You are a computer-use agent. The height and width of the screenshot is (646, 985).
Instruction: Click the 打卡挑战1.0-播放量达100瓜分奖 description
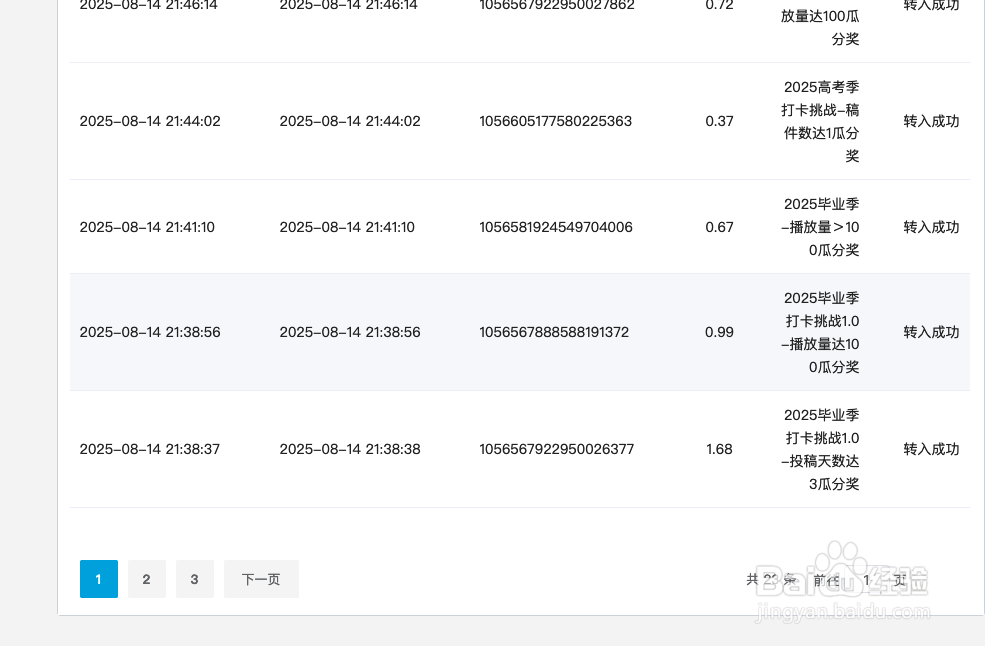[820, 332]
